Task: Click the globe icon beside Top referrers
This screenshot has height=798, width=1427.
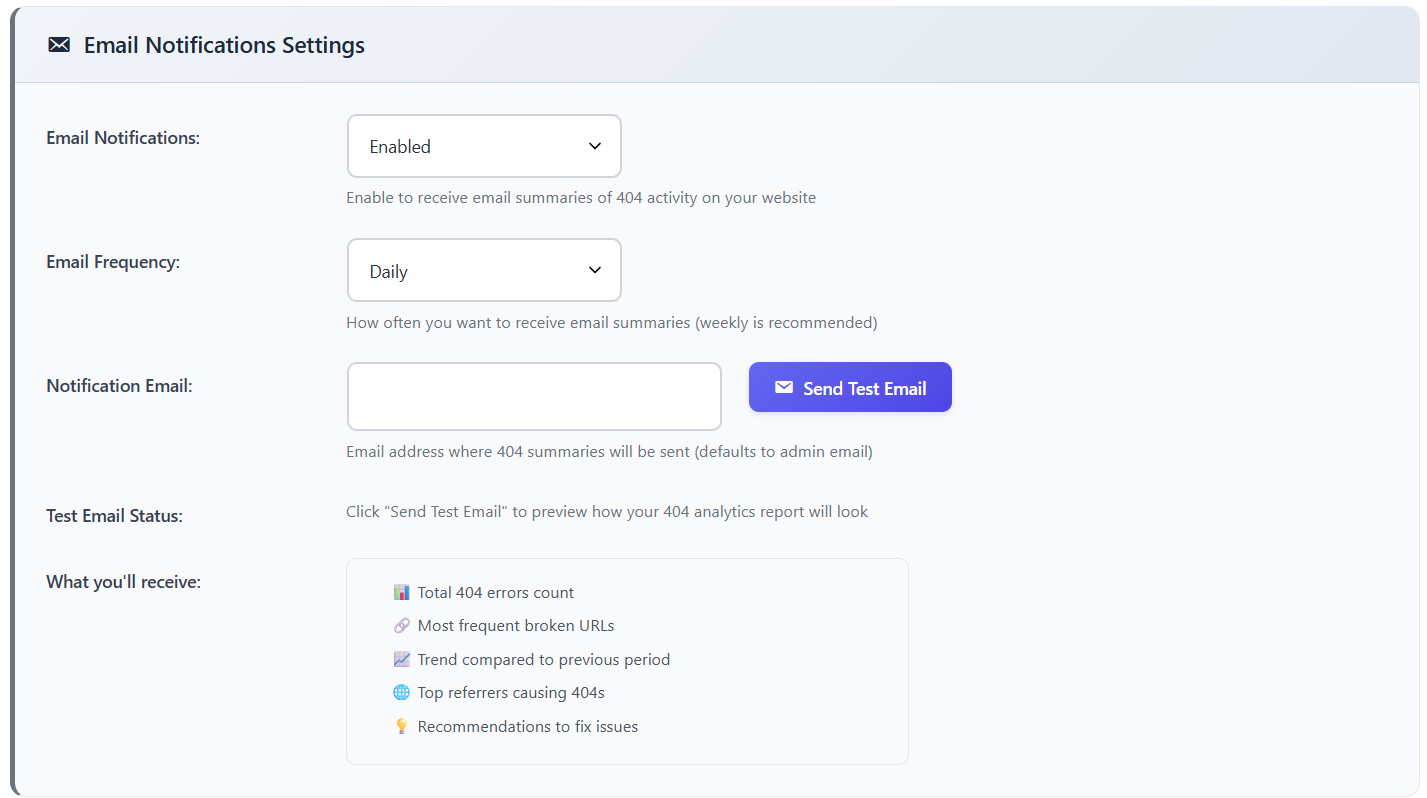Action: [x=402, y=693]
